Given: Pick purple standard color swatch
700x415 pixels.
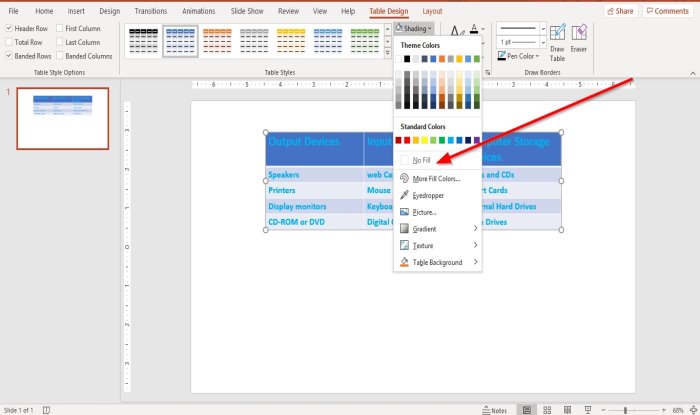Looking at the screenshot, I should coord(477,141).
